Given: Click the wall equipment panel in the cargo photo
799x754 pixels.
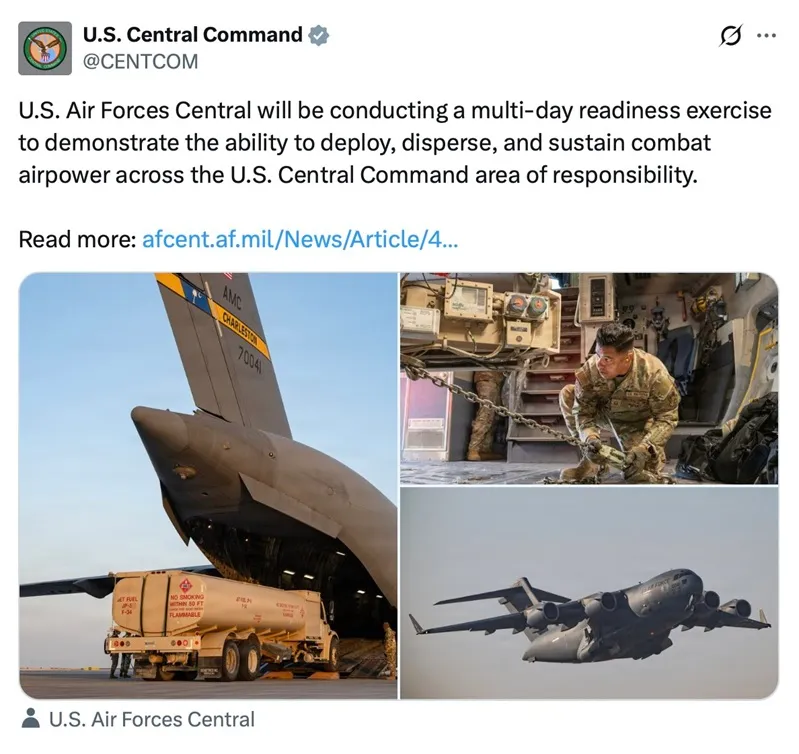Looking at the screenshot, I should point(474,311).
